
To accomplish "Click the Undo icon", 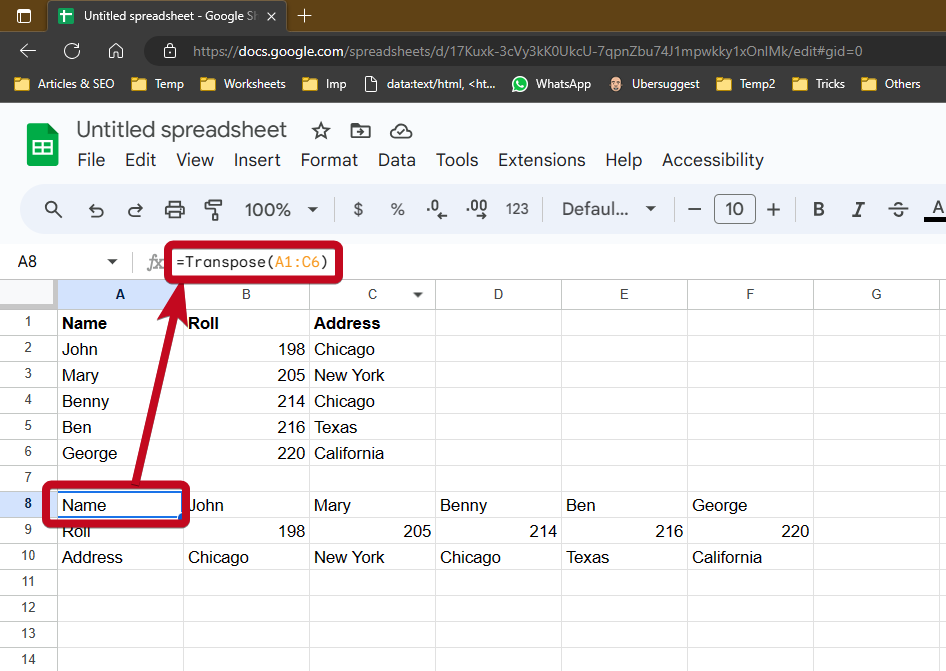I will (95, 210).
